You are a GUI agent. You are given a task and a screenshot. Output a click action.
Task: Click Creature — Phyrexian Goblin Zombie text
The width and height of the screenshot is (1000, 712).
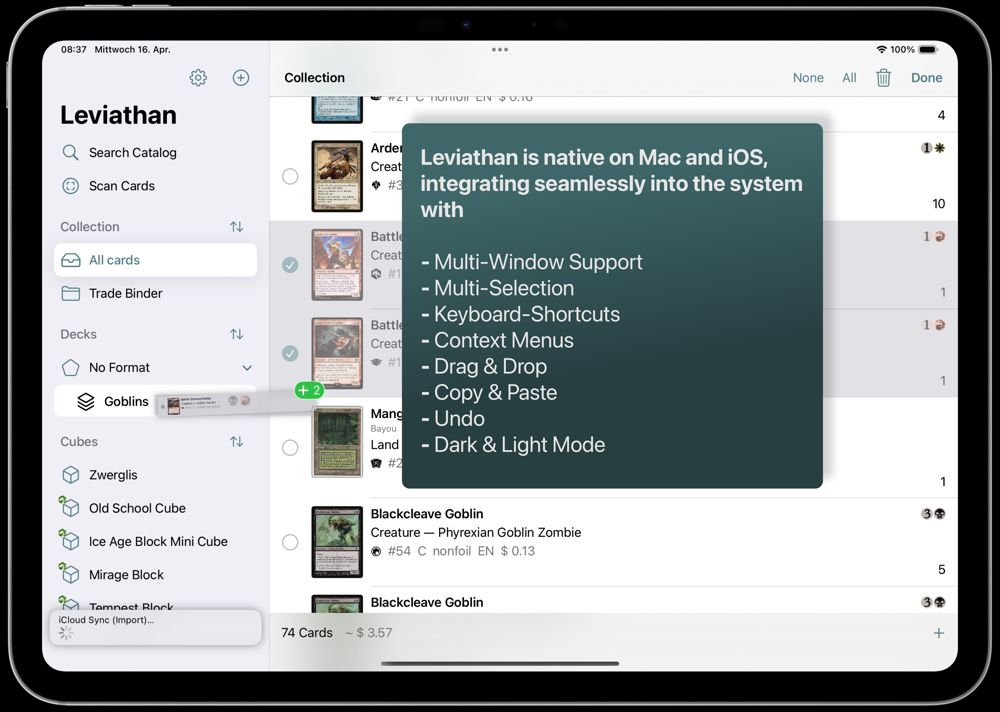476,532
